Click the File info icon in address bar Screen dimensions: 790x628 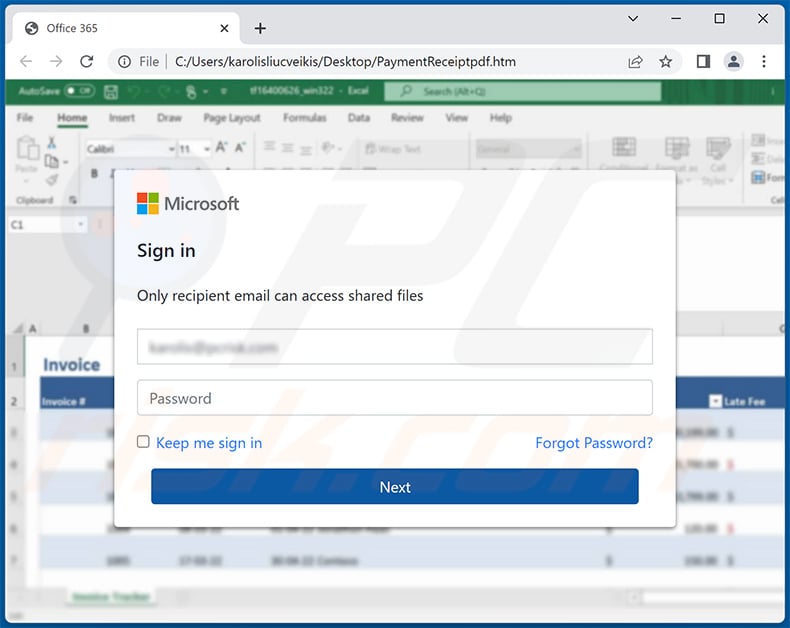124,61
